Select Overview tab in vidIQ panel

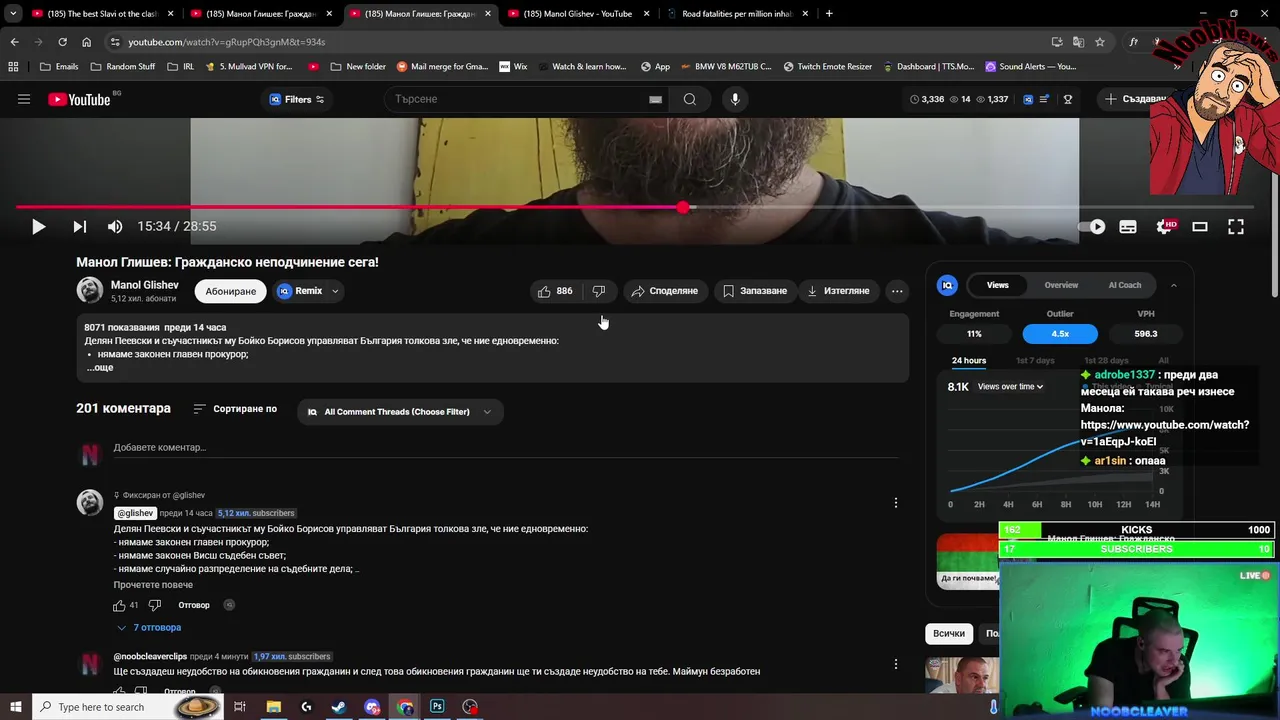coord(1061,285)
